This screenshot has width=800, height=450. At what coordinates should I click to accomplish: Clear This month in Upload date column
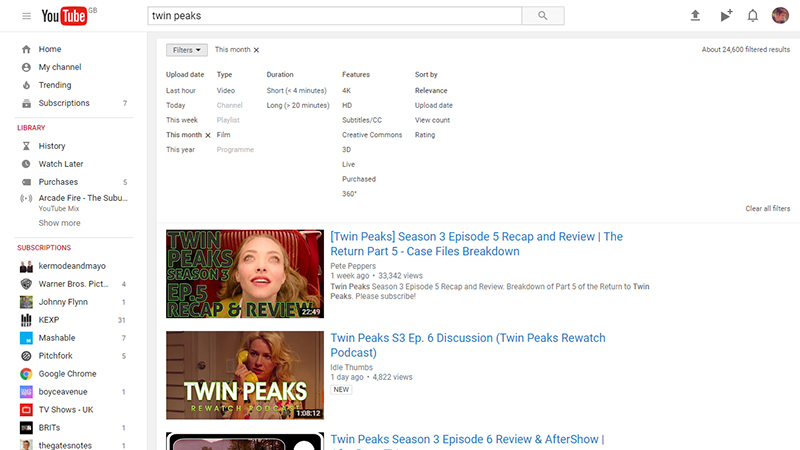[208, 135]
